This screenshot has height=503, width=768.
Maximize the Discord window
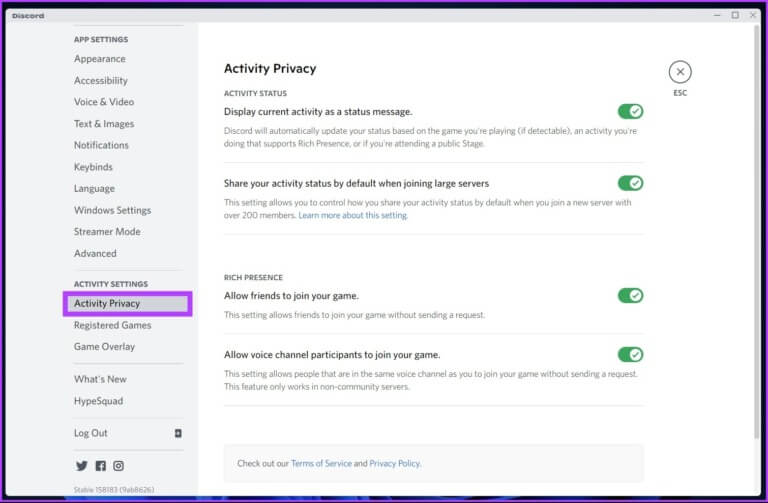click(735, 15)
